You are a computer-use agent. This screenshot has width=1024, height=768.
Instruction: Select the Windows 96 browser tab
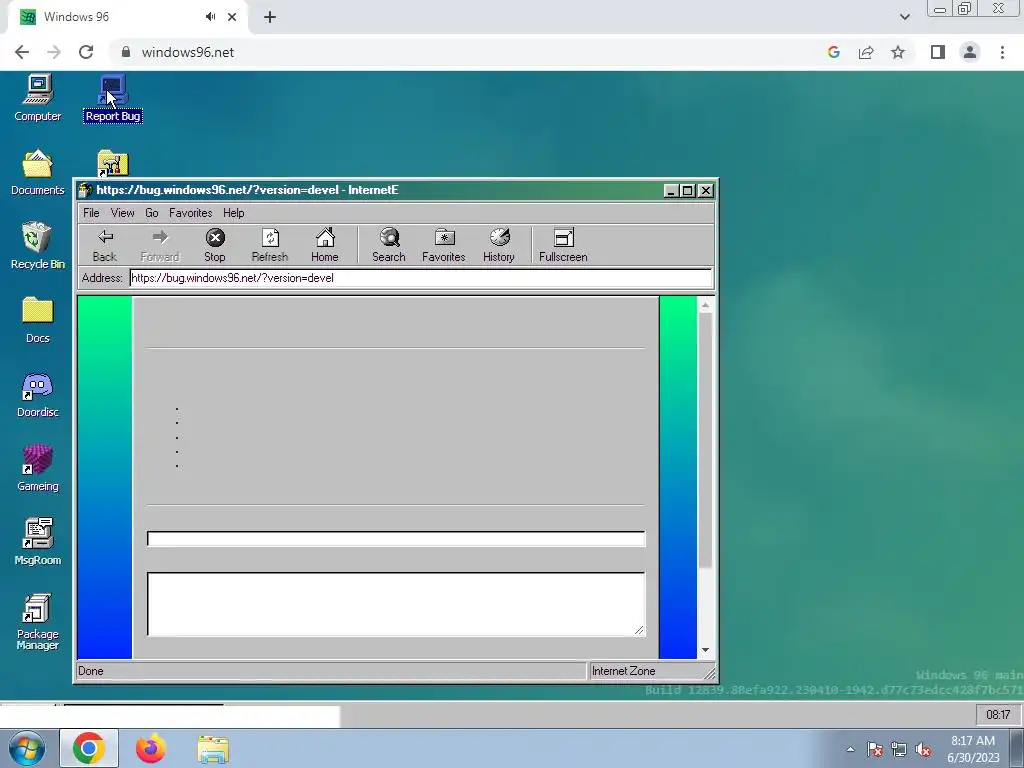[127, 17]
